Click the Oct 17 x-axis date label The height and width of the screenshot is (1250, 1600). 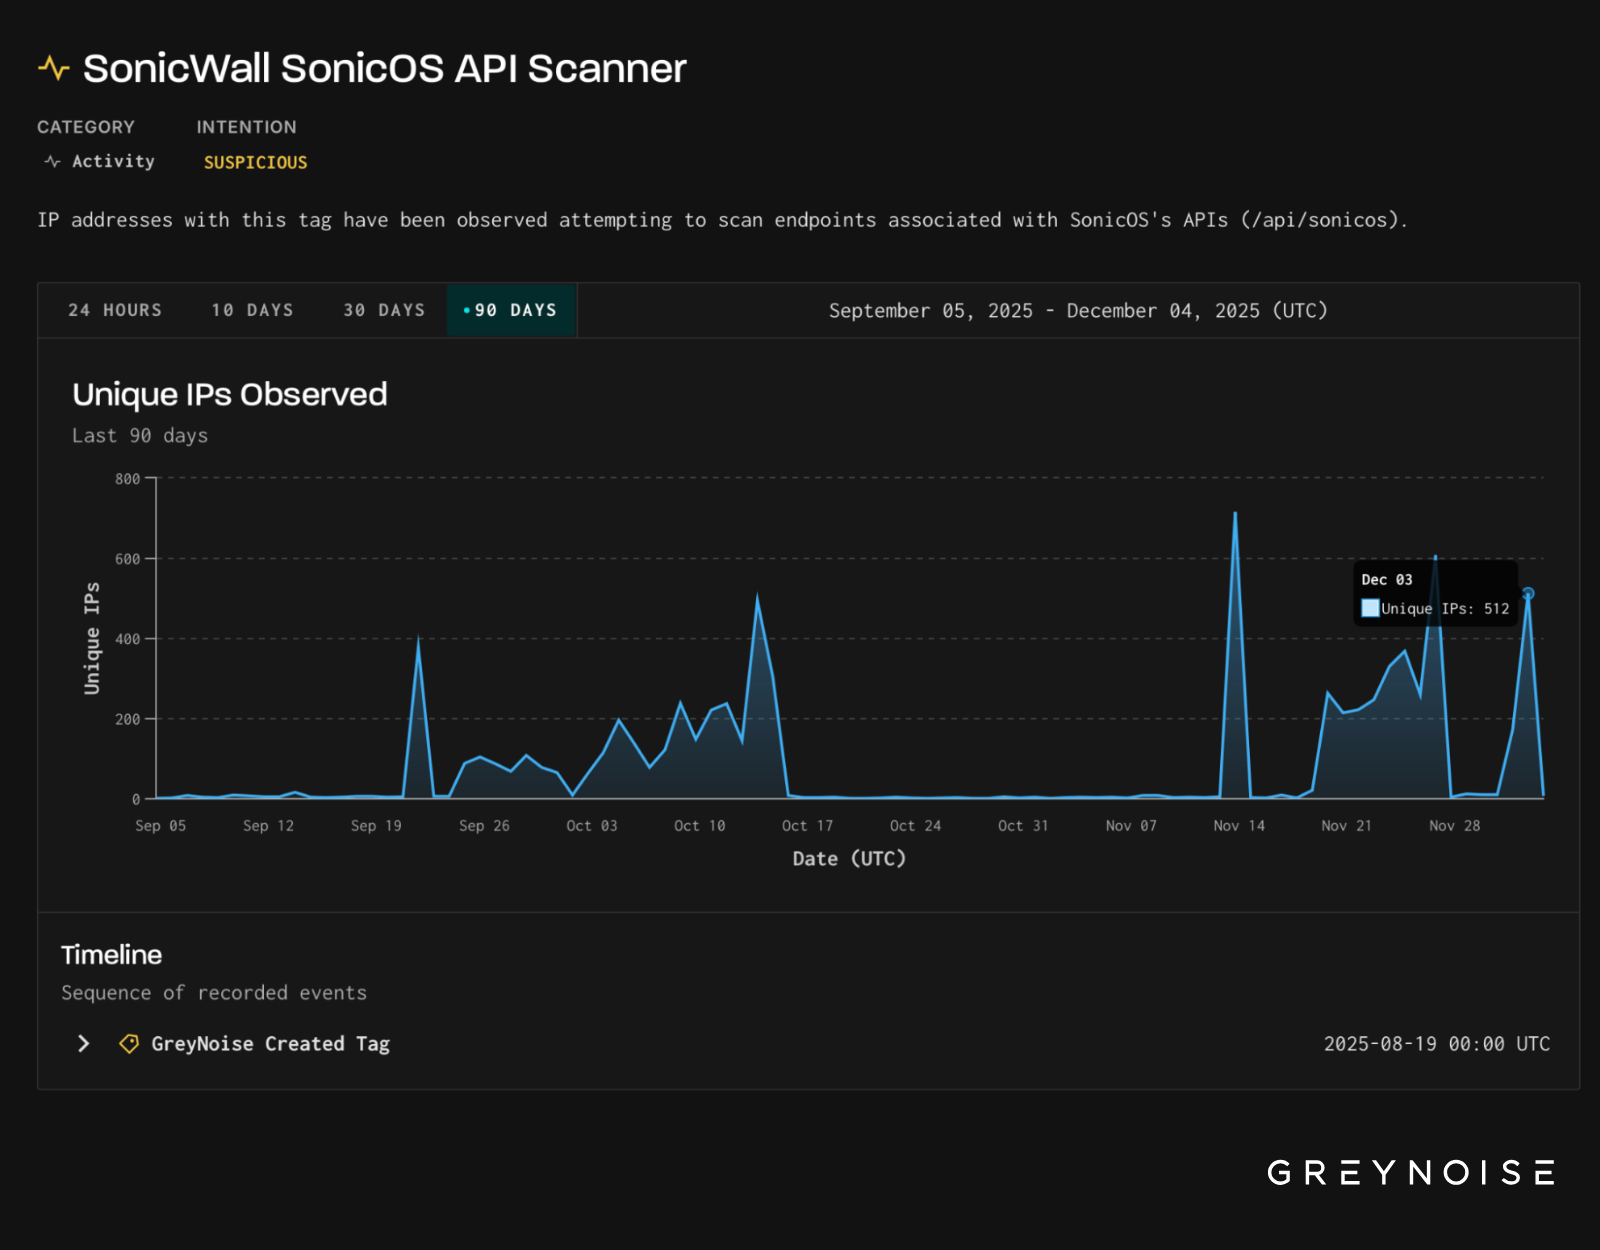point(807,825)
